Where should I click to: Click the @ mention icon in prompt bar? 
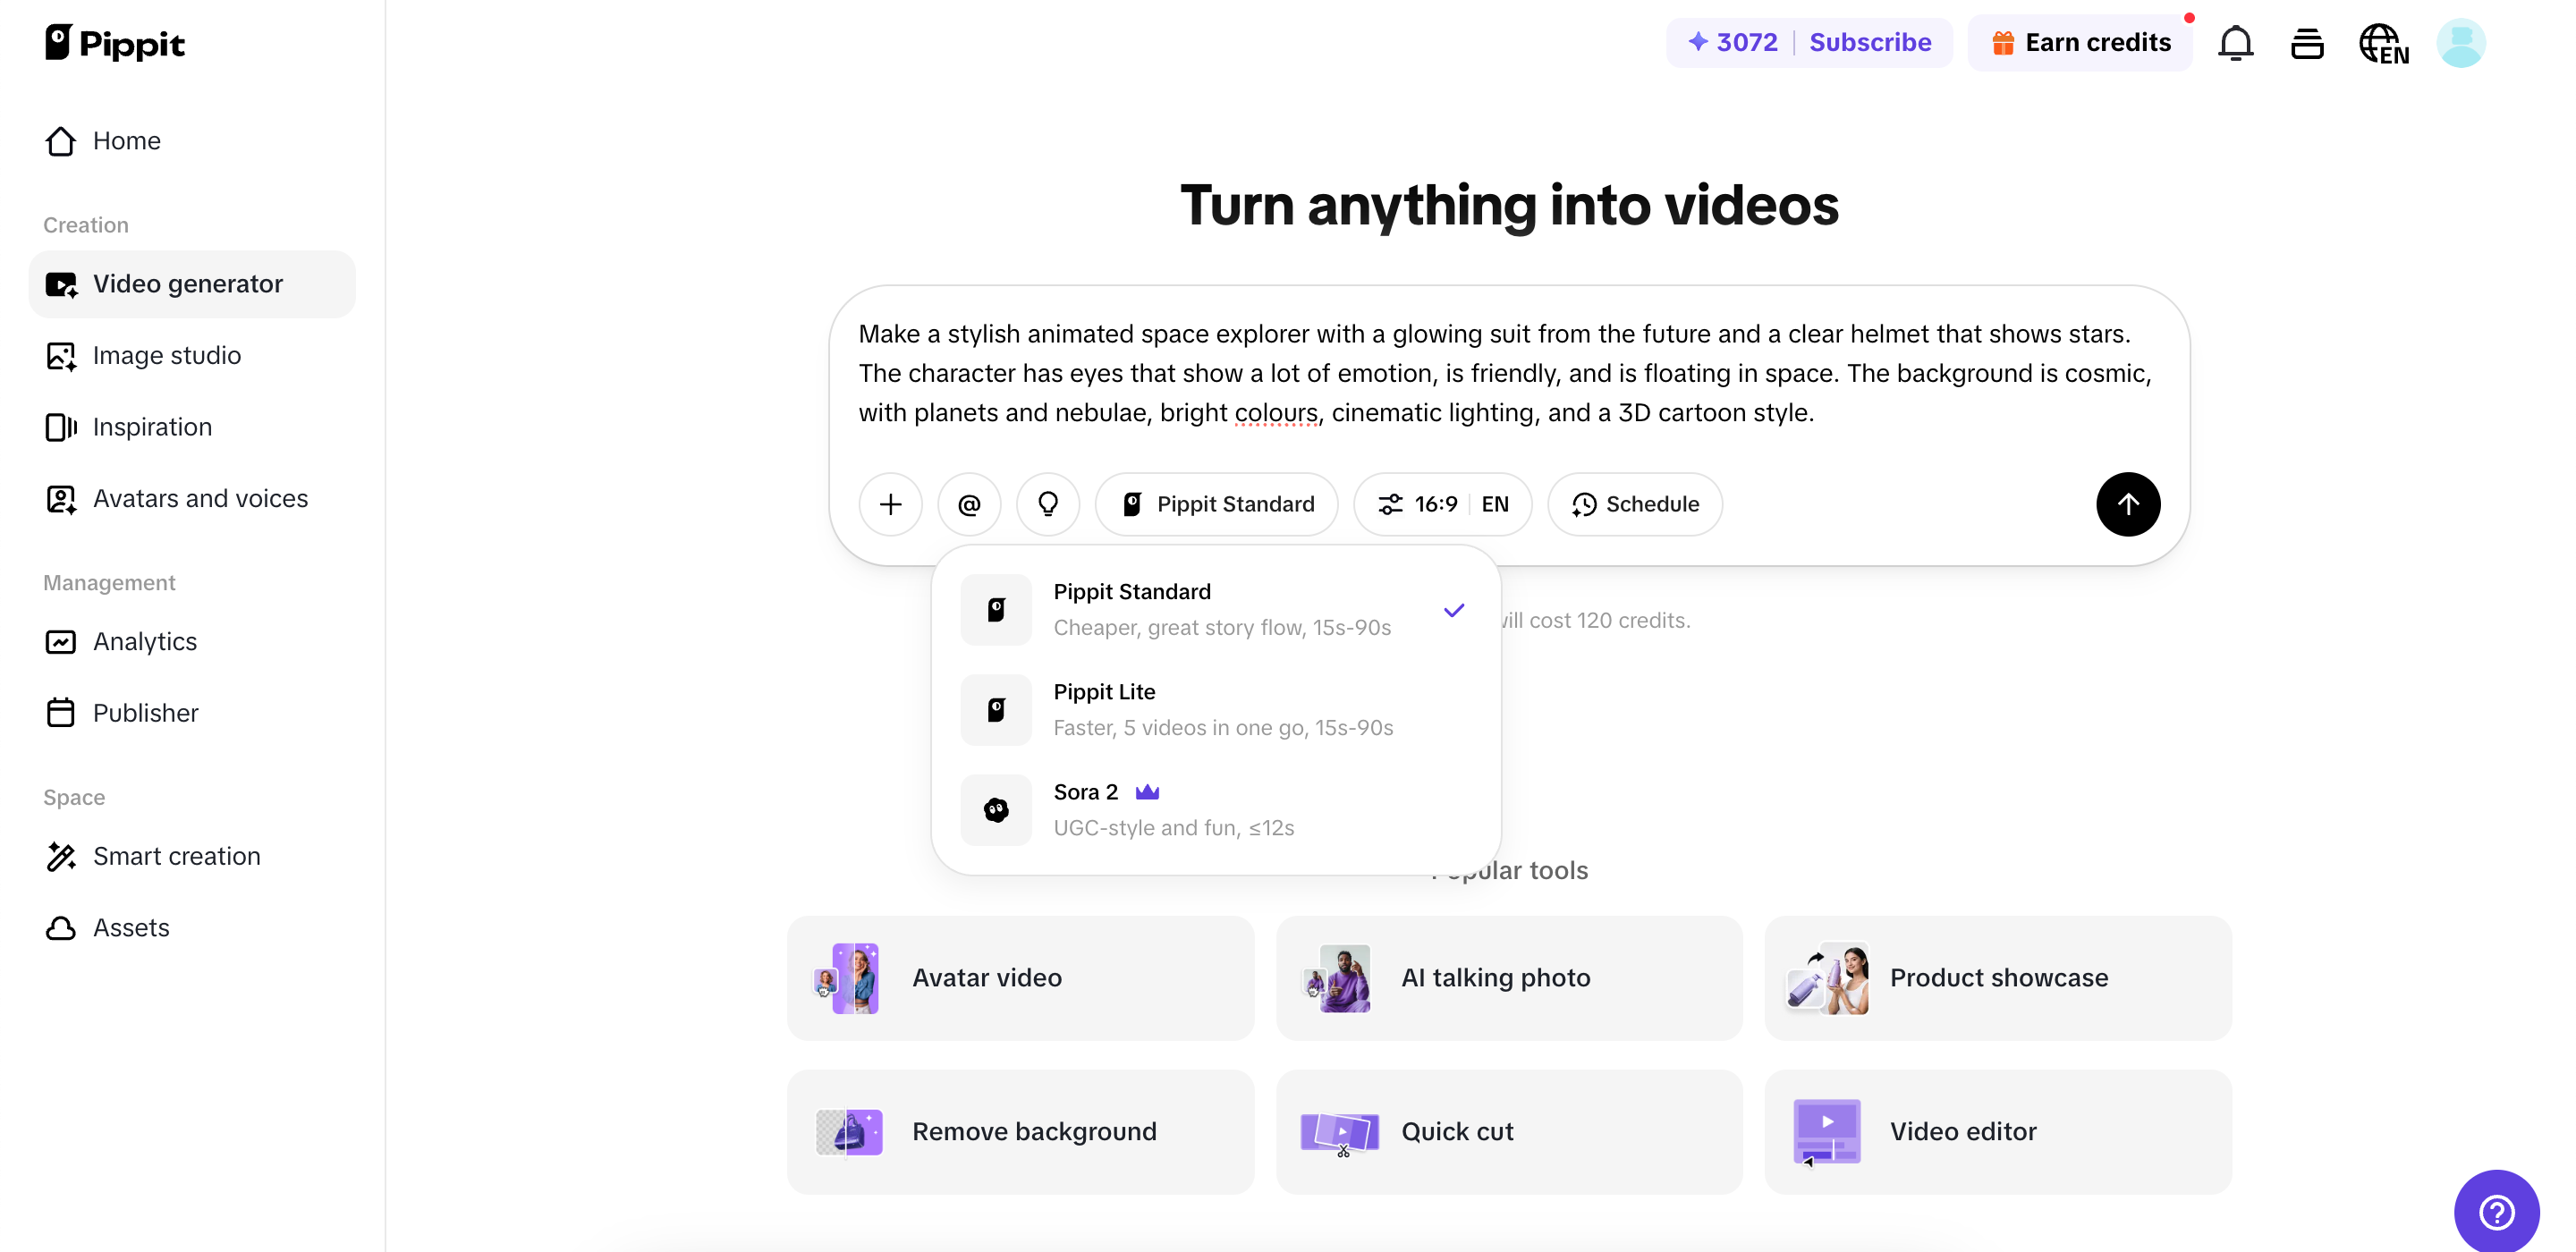[x=968, y=504]
